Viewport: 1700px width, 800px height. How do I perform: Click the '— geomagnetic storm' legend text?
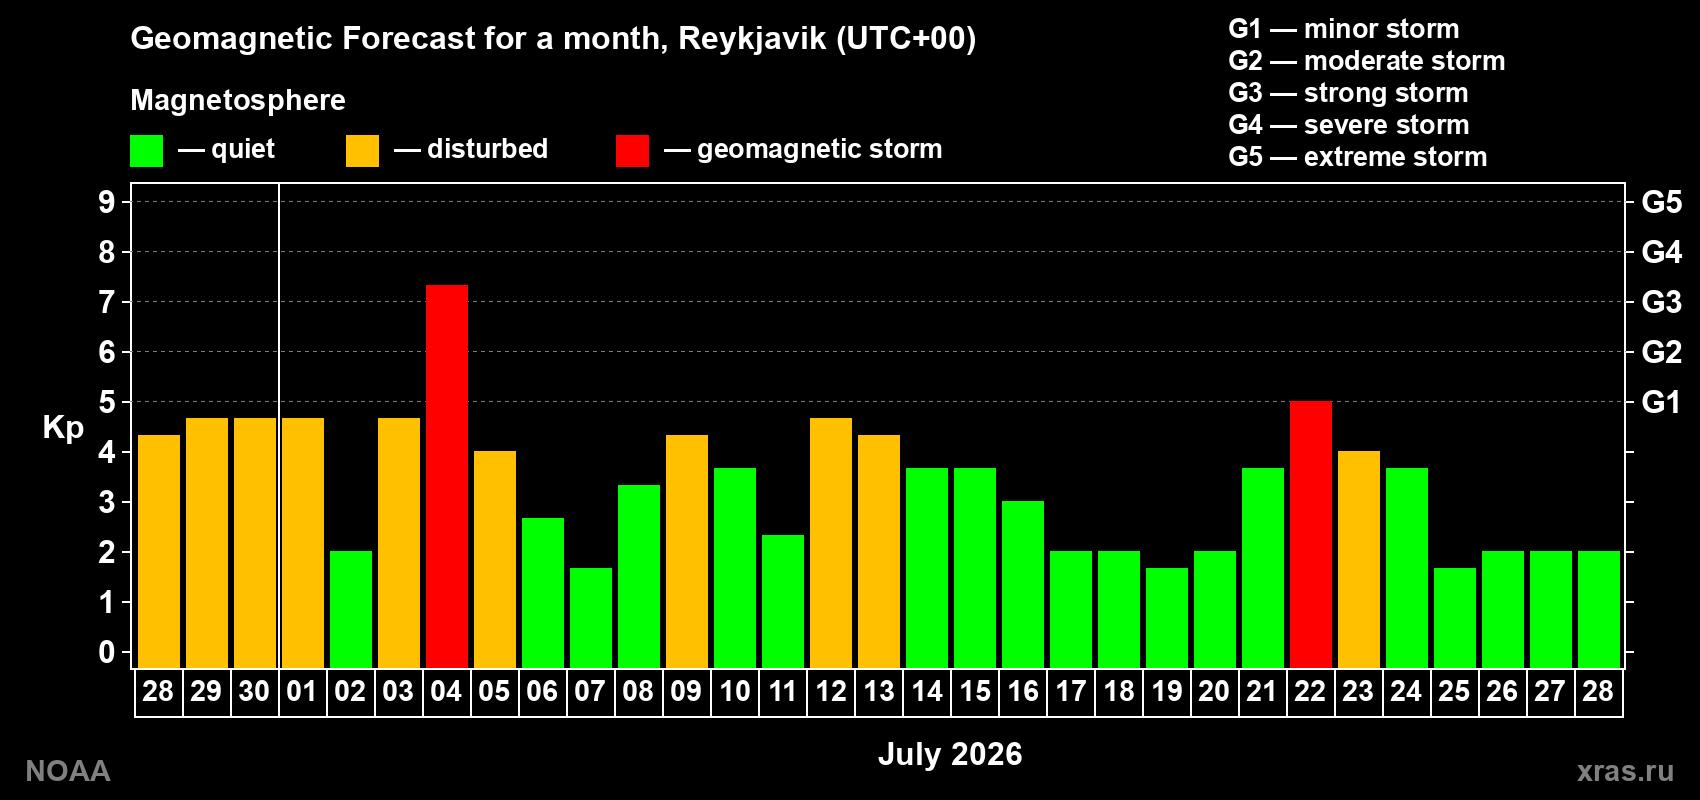803,149
